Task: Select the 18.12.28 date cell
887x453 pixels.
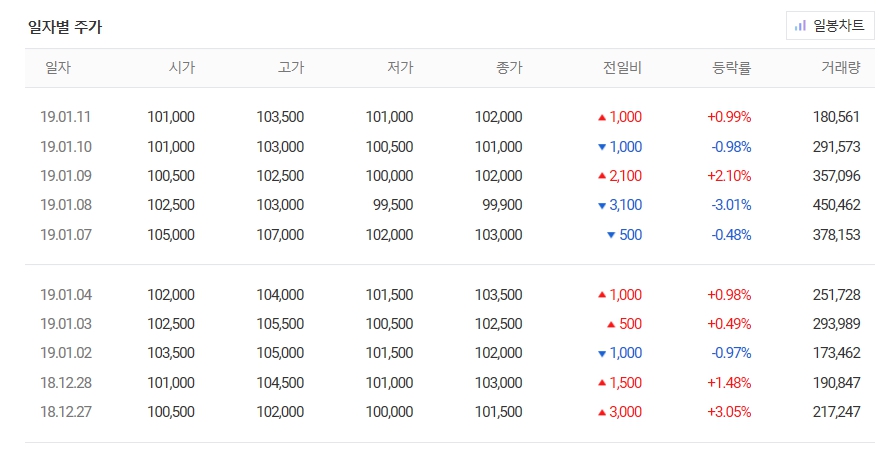Action: [x=66, y=383]
